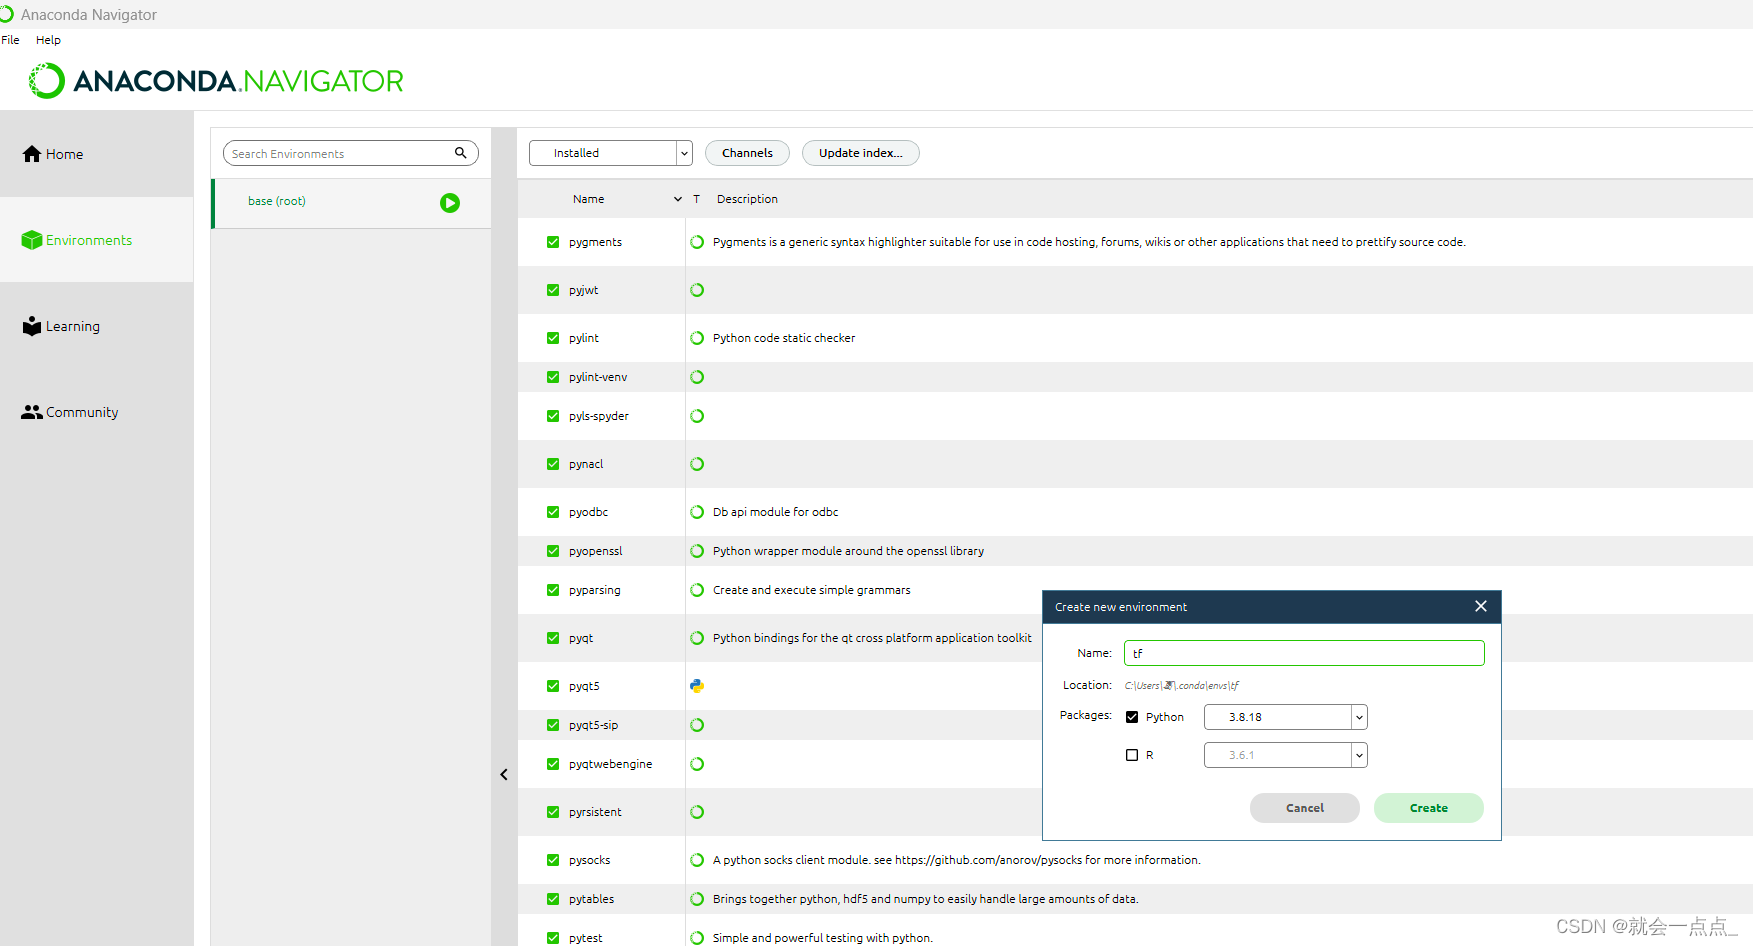The image size is (1753, 946).
Task: Click the conda type icon for pylint-venv
Action: 697,377
